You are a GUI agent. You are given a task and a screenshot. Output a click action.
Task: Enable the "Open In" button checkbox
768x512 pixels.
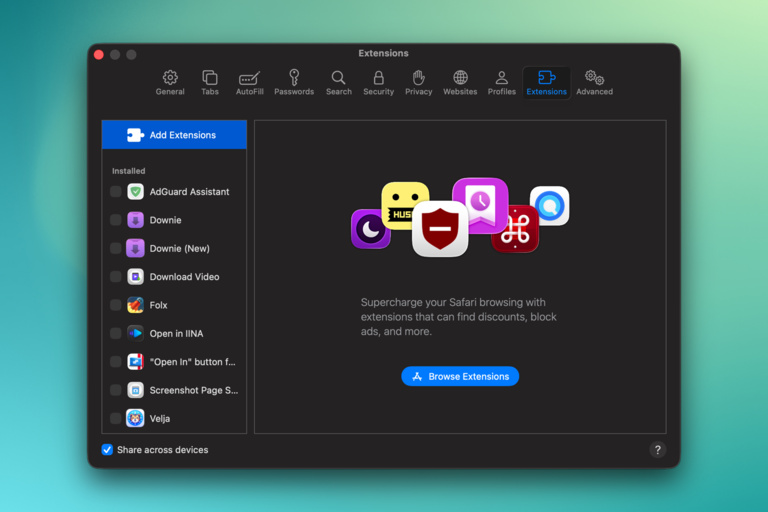[x=116, y=362]
